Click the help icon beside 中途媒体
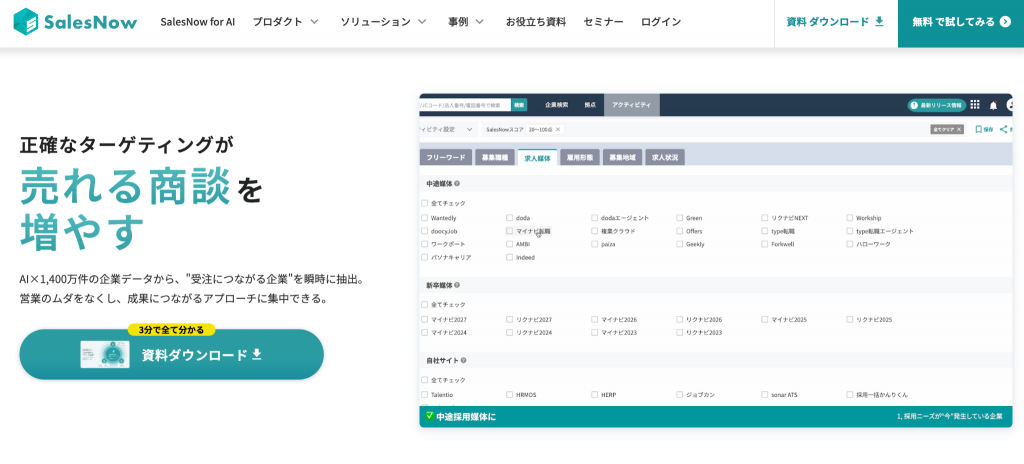The width and height of the screenshot is (1024, 464). 457,184
